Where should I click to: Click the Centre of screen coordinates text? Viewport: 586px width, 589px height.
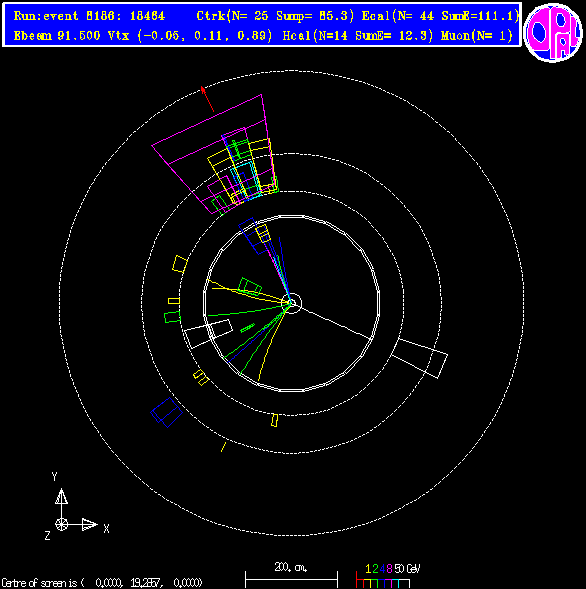[x=102, y=583]
